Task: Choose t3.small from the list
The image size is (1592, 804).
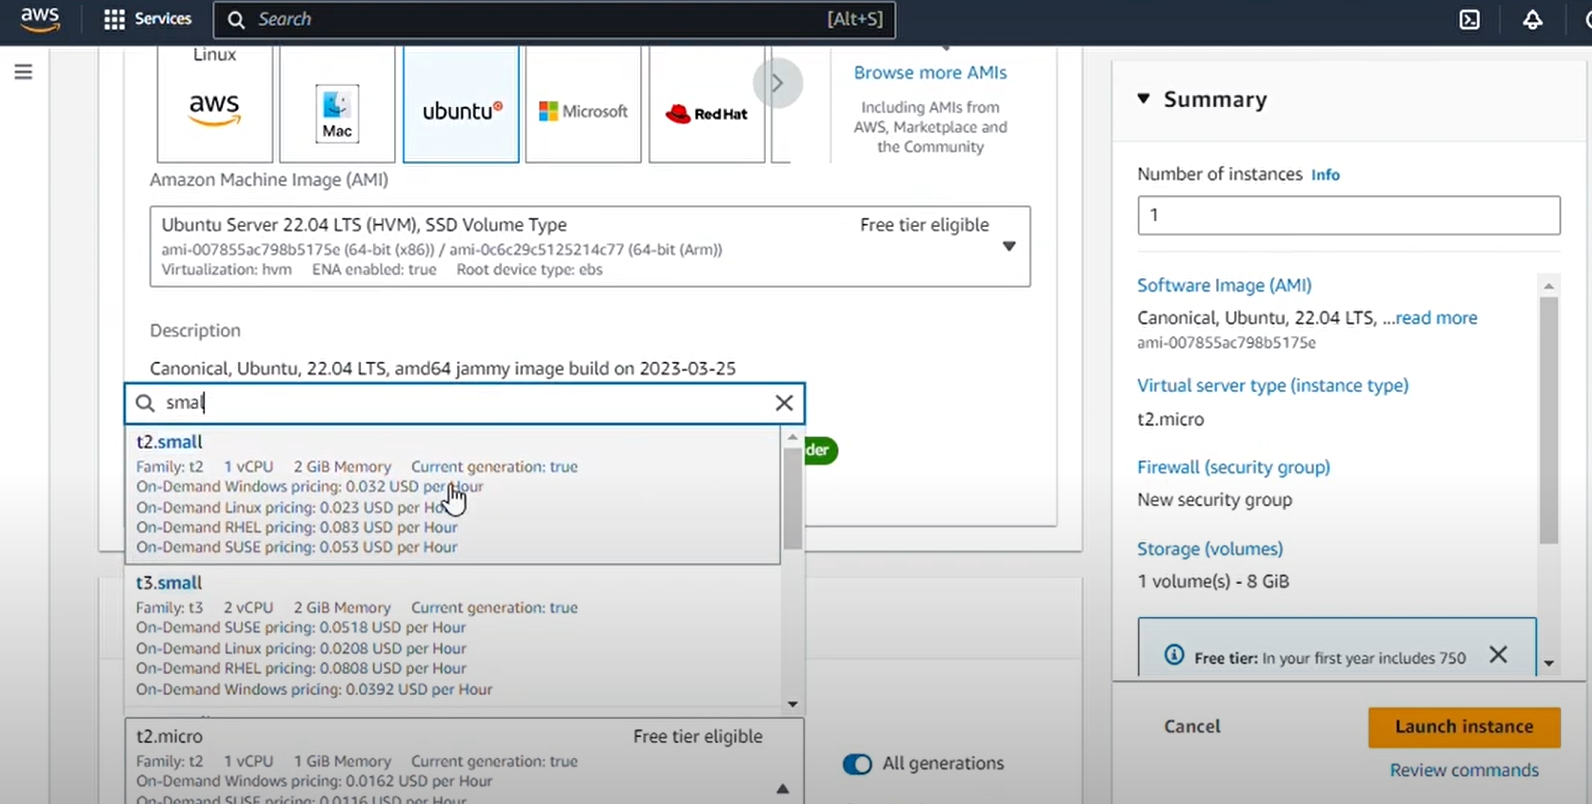Action: 170,583
